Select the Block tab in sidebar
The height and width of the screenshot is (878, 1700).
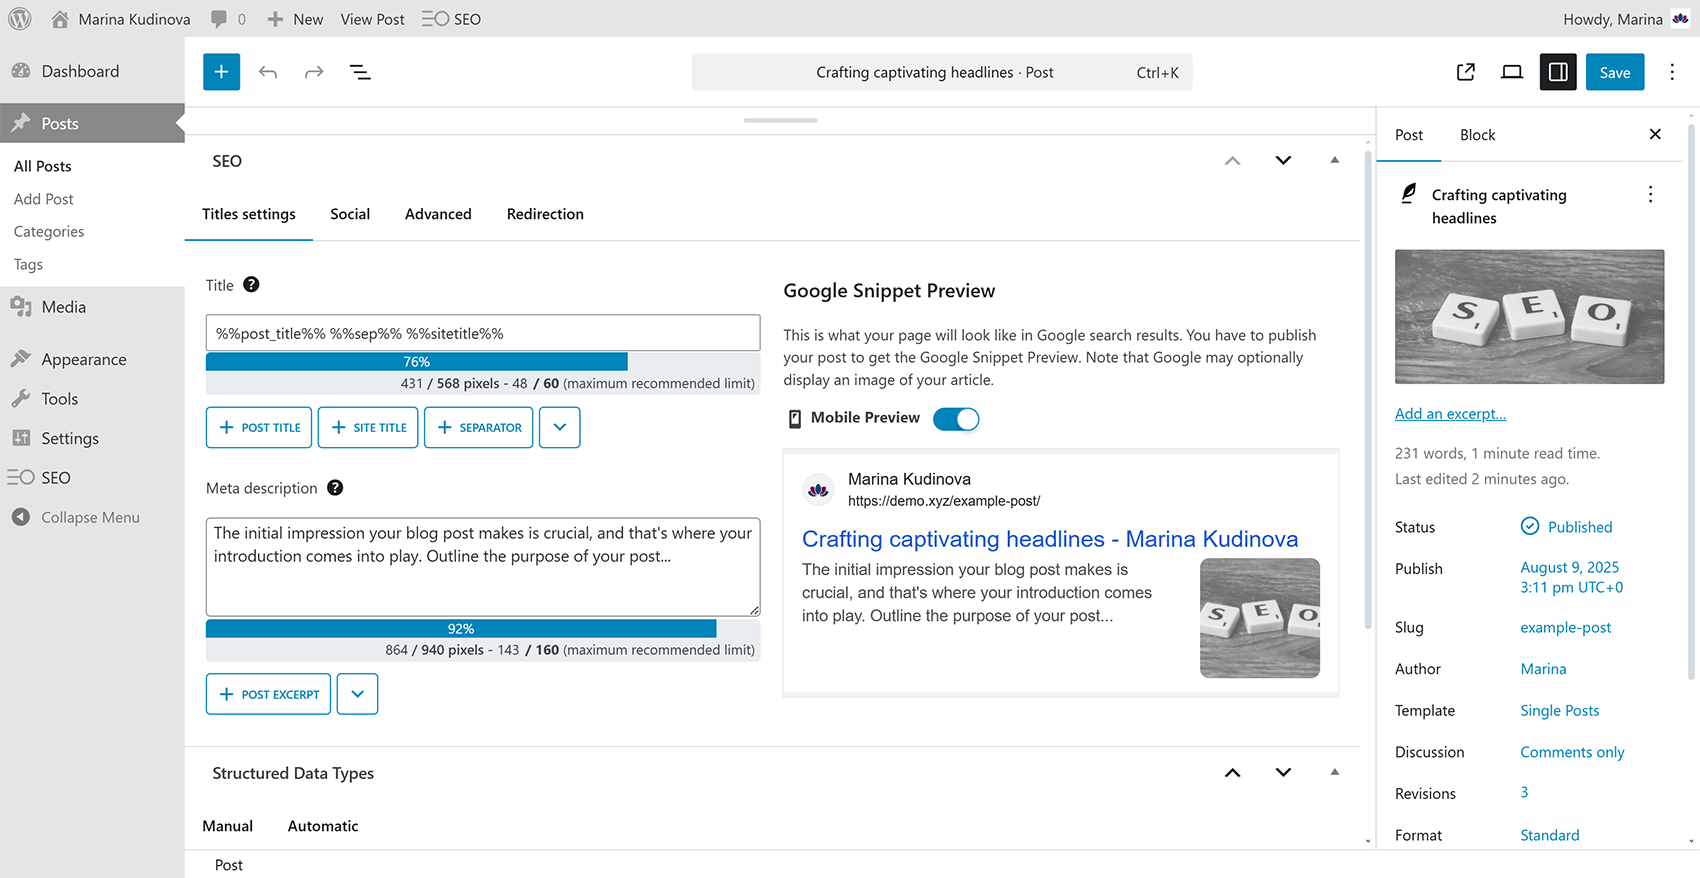pos(1477,135)
